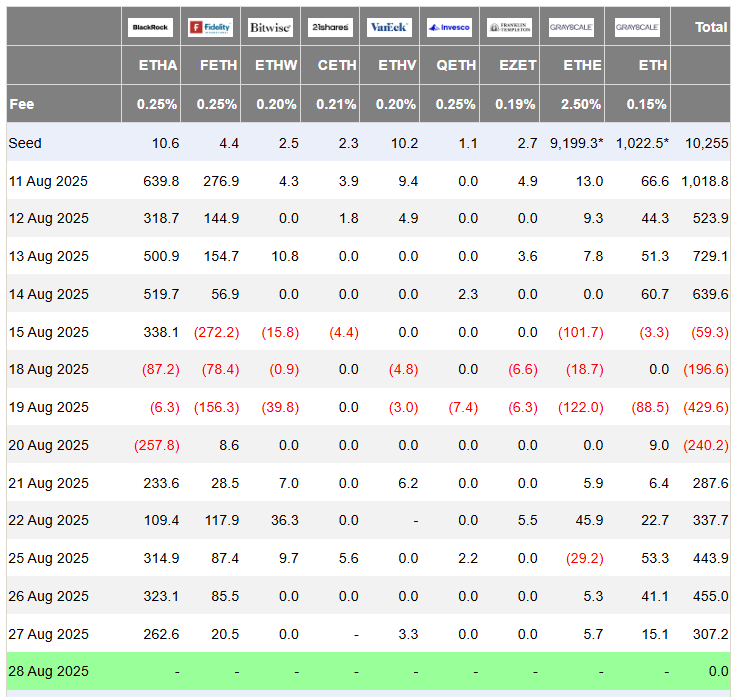This screenshot has width=736, height=697.
Task: Click the Grayscale logo above ETHE
Action: click(x=571, y=27)
